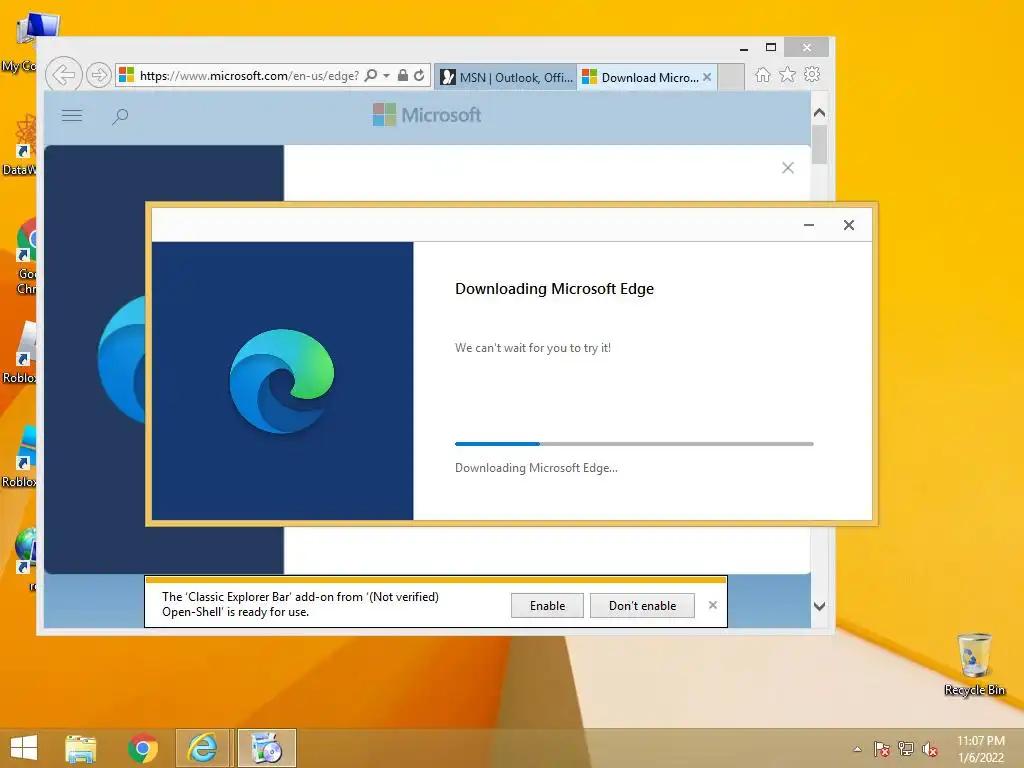Click the IE scrollbar up arrow
Image resolution: width=1024 pixels, height=768 pixels.
point(820,112)
